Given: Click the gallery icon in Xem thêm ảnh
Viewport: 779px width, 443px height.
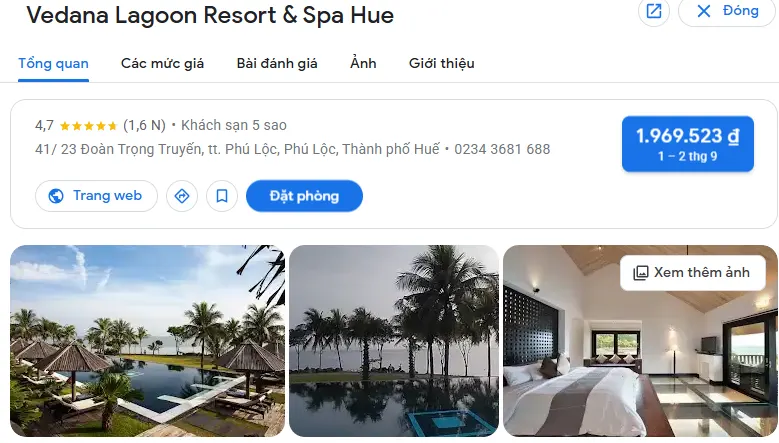Looking at the screenshot, I should [640, 273].
